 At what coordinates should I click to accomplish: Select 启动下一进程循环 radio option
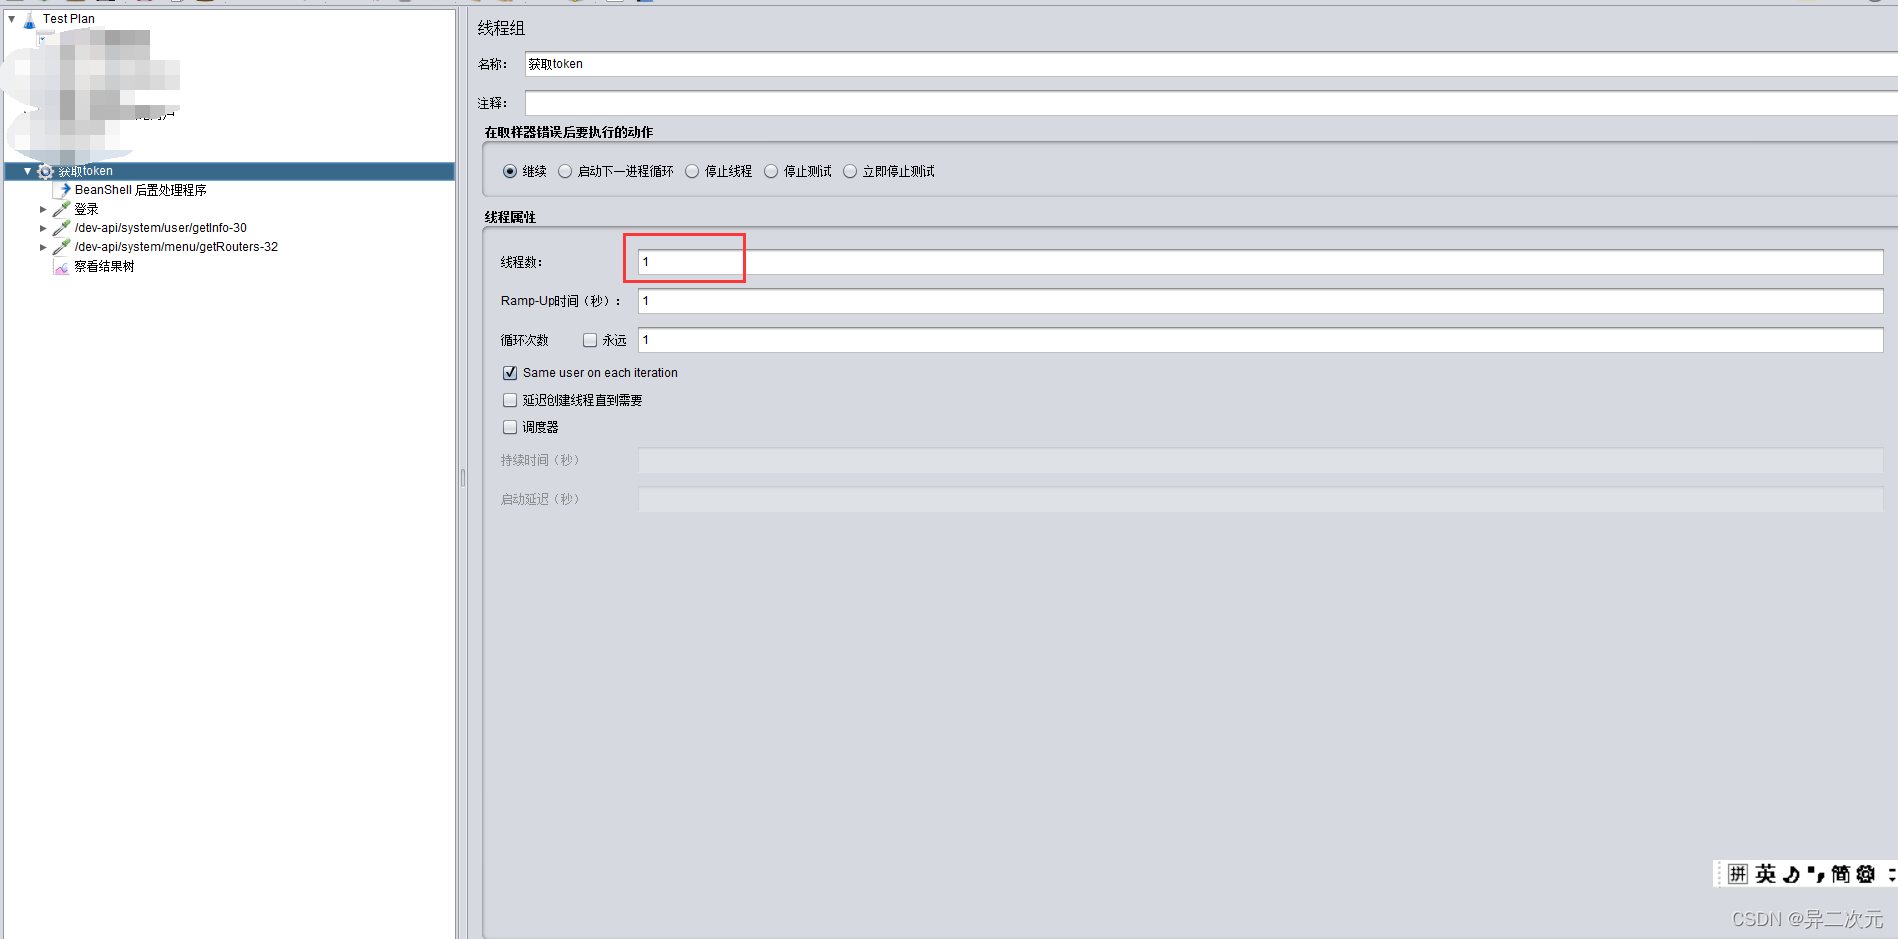click(x=565, y=172)
